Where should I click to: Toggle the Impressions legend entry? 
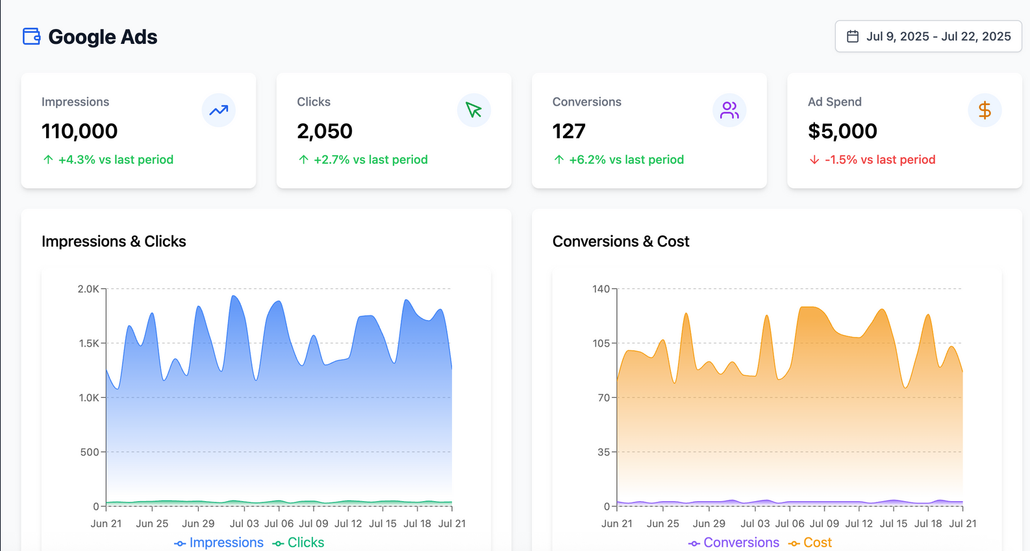pyautogui.click(x=219, y=542)
